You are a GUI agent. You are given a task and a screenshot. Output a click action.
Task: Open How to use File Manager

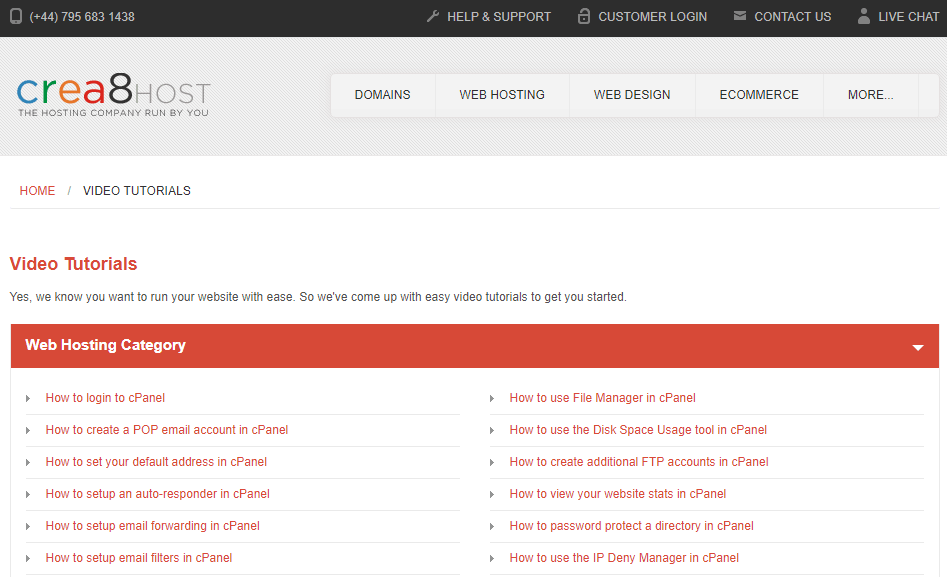tap(602, 398)
